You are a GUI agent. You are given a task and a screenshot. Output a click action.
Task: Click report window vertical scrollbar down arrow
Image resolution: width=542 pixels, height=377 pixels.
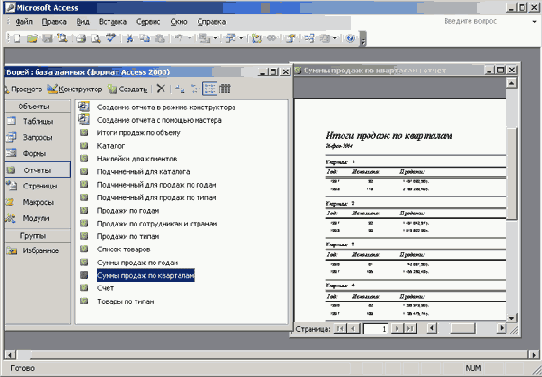[x=511, y=318]
